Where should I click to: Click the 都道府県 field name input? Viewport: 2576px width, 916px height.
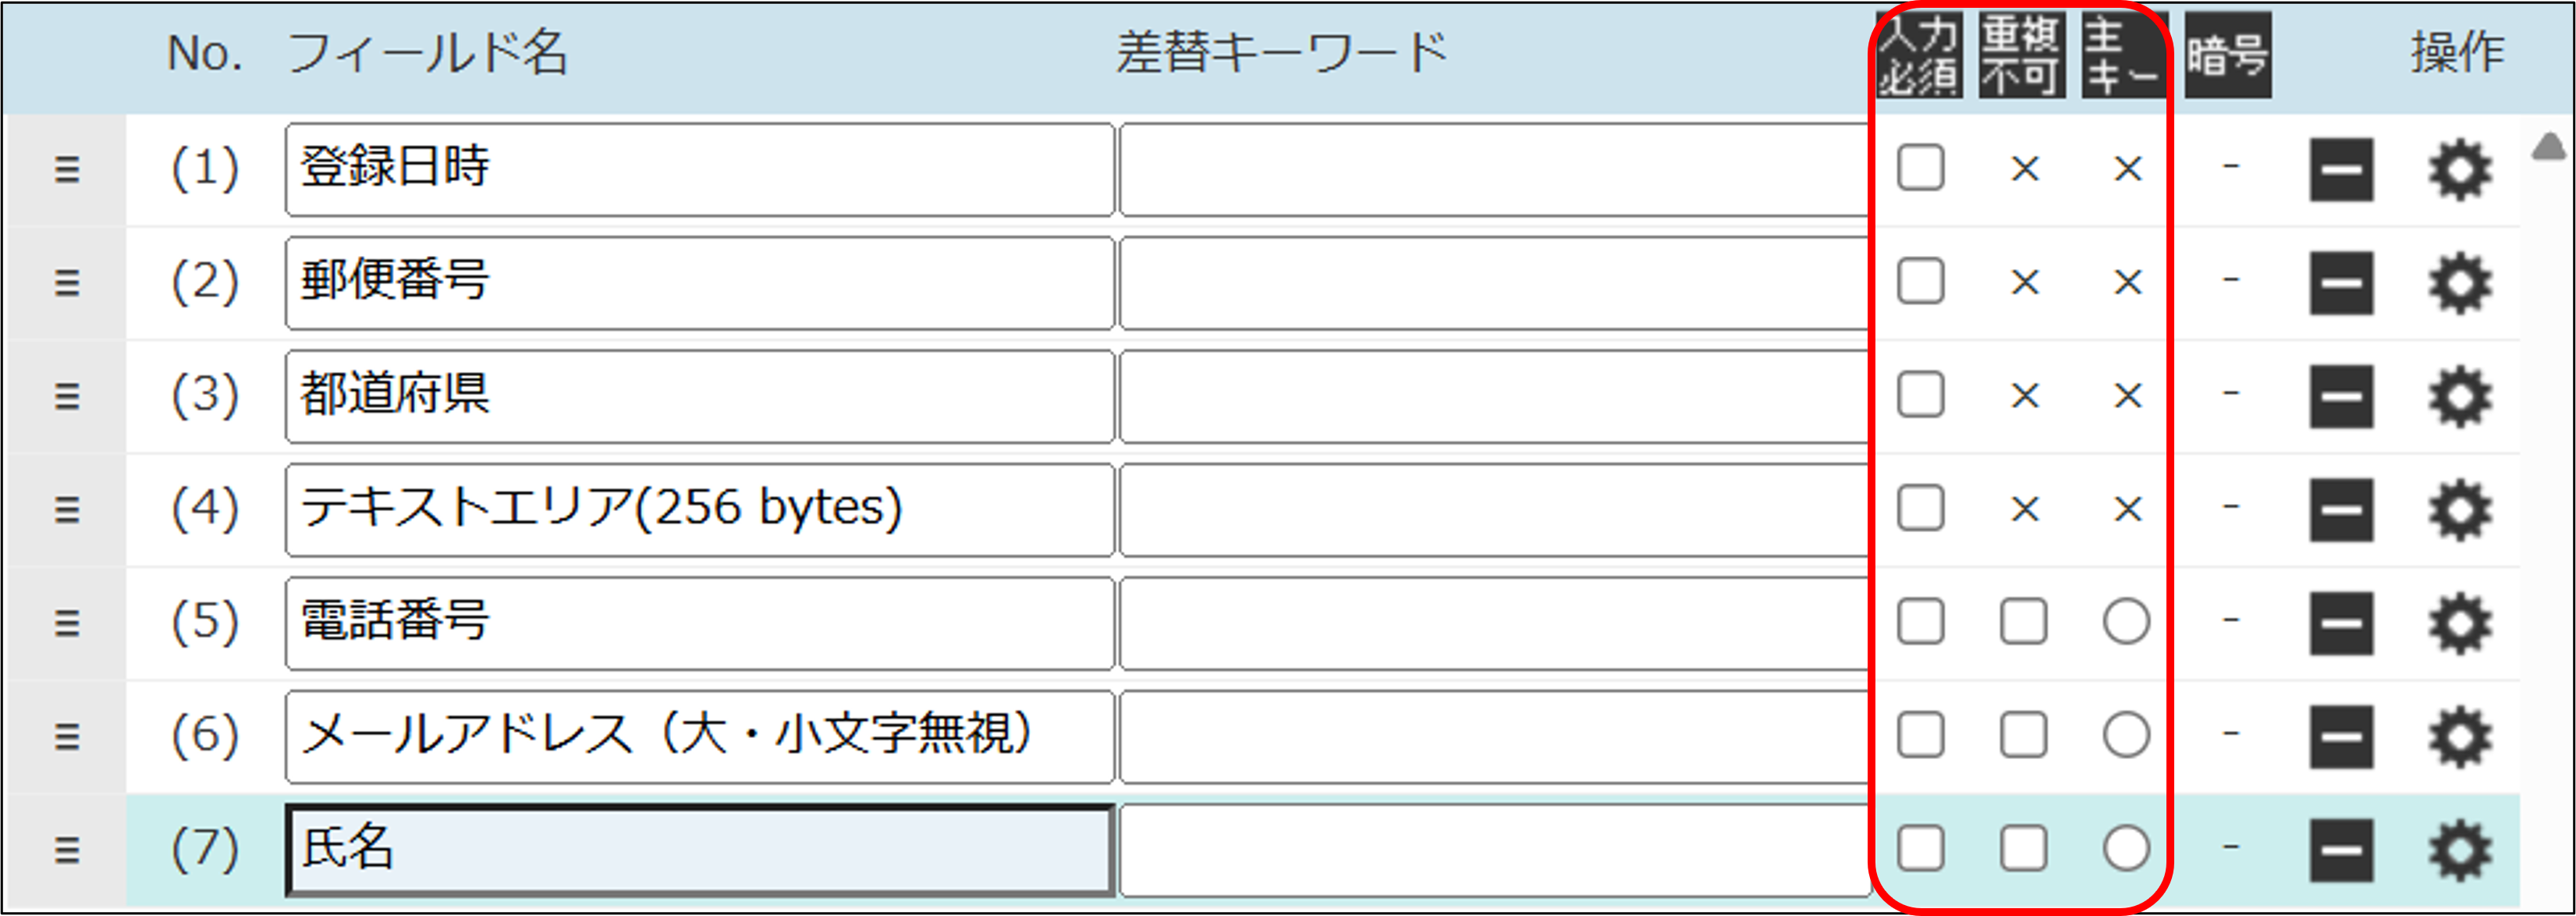tap(699, 396)
